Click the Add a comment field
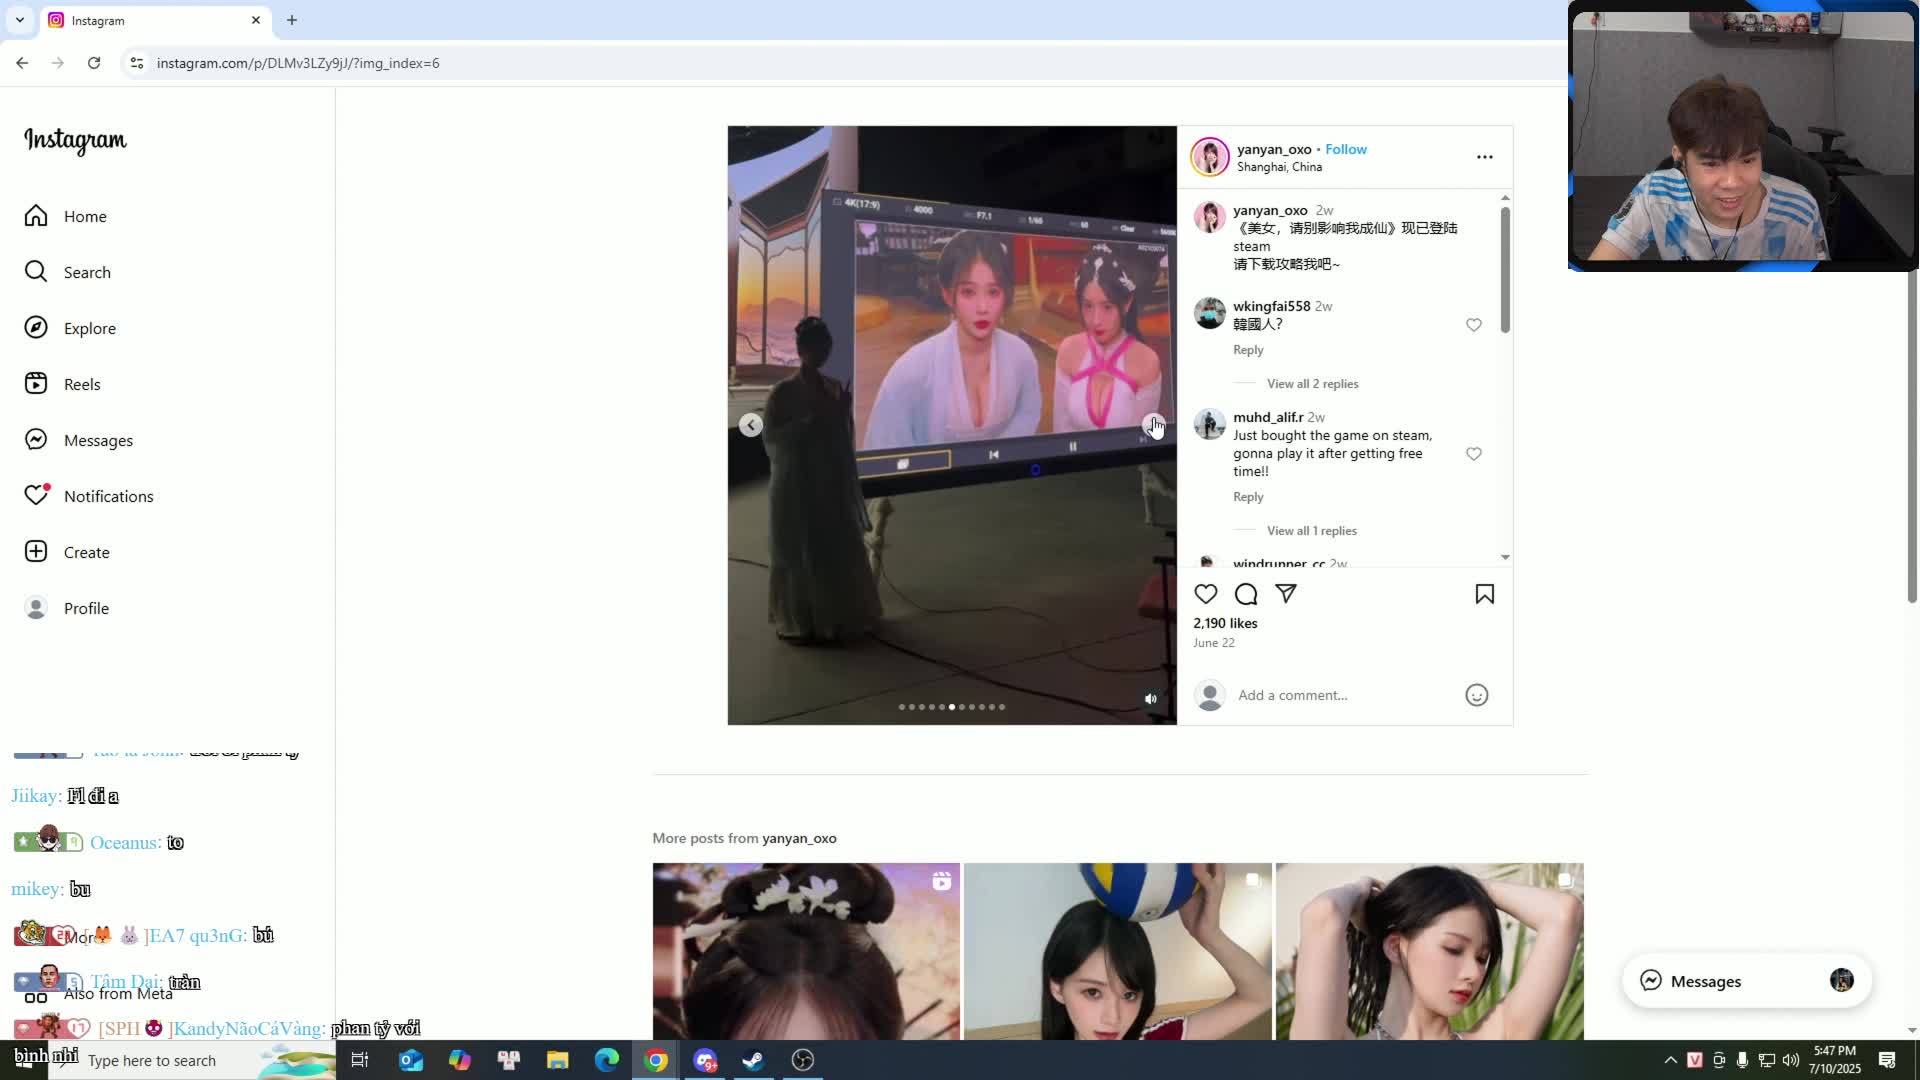This screenshot has width=1920, height=1080. 1292,695
